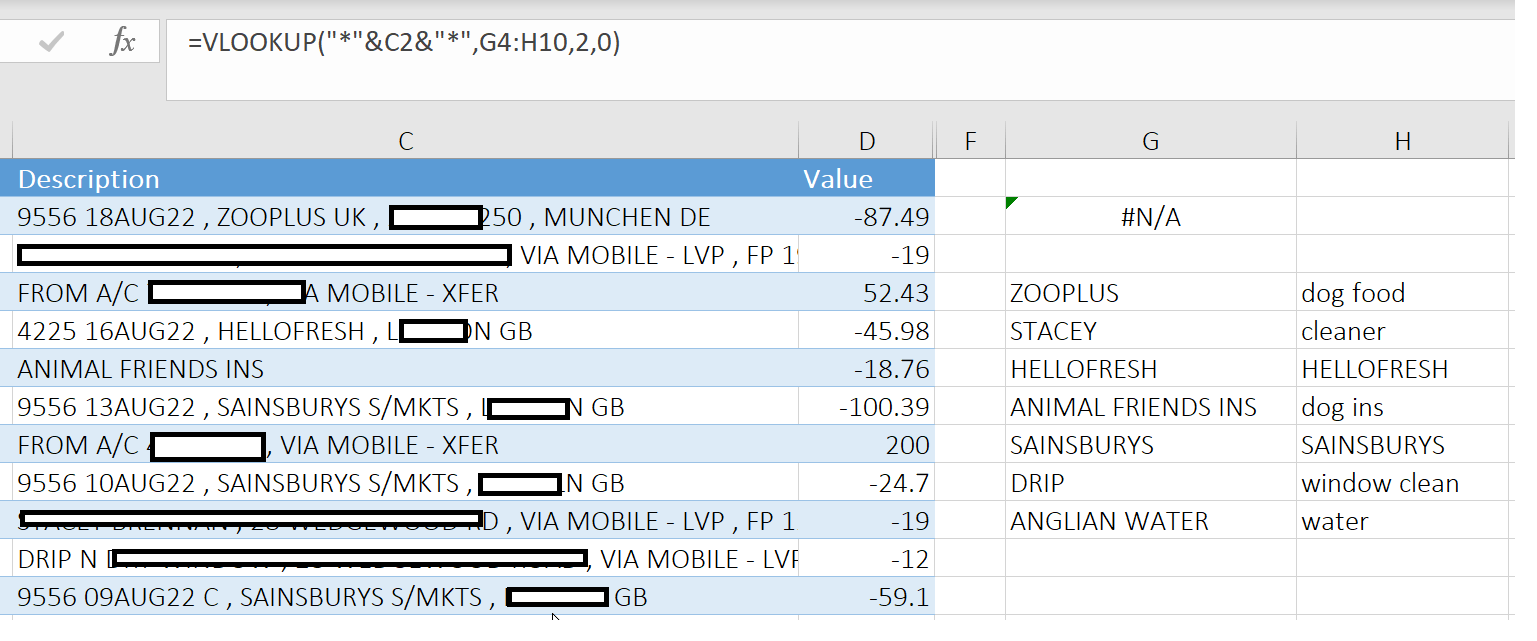The height and width of the screenshot is (641, 1537).
Task: Select the value cell -12
Action: [866, 559]
